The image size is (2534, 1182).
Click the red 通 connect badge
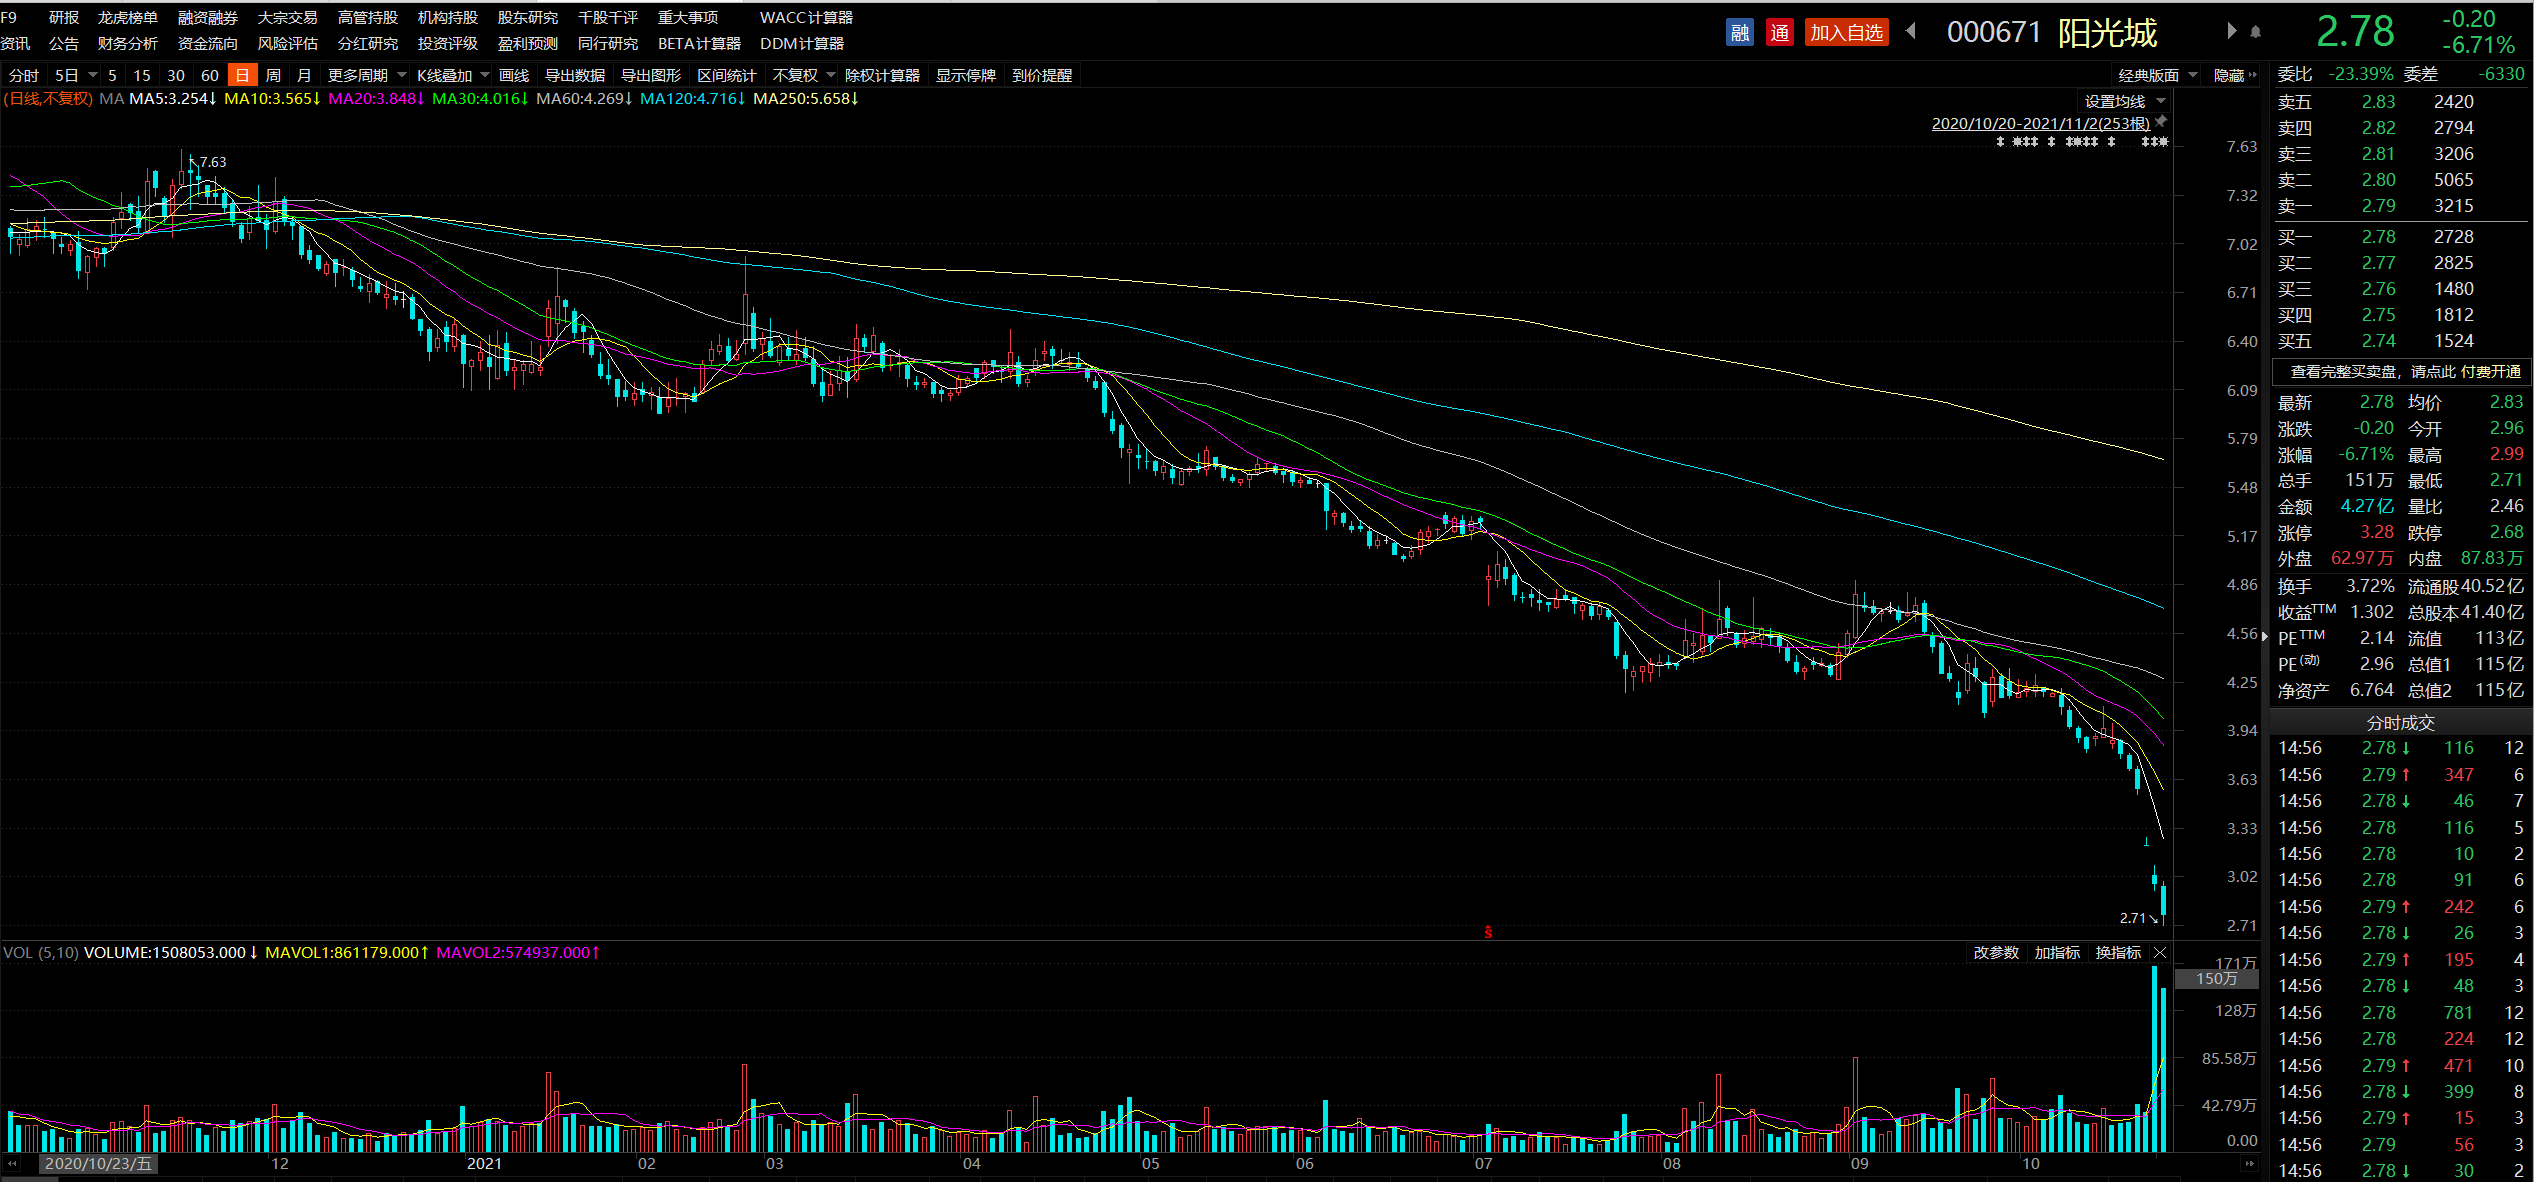pos(1779,33)
